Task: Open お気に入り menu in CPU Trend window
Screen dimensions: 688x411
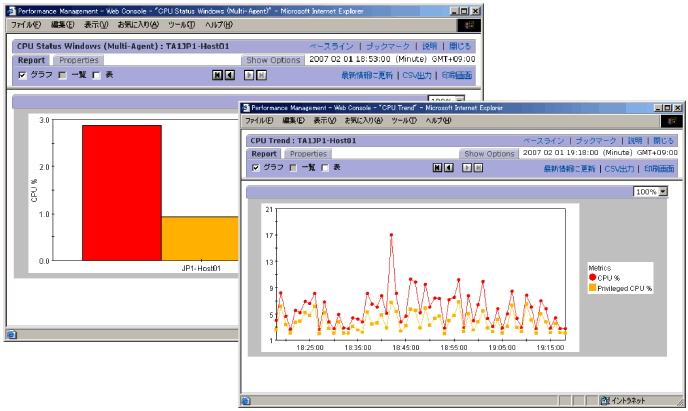Action: point(364,120)
